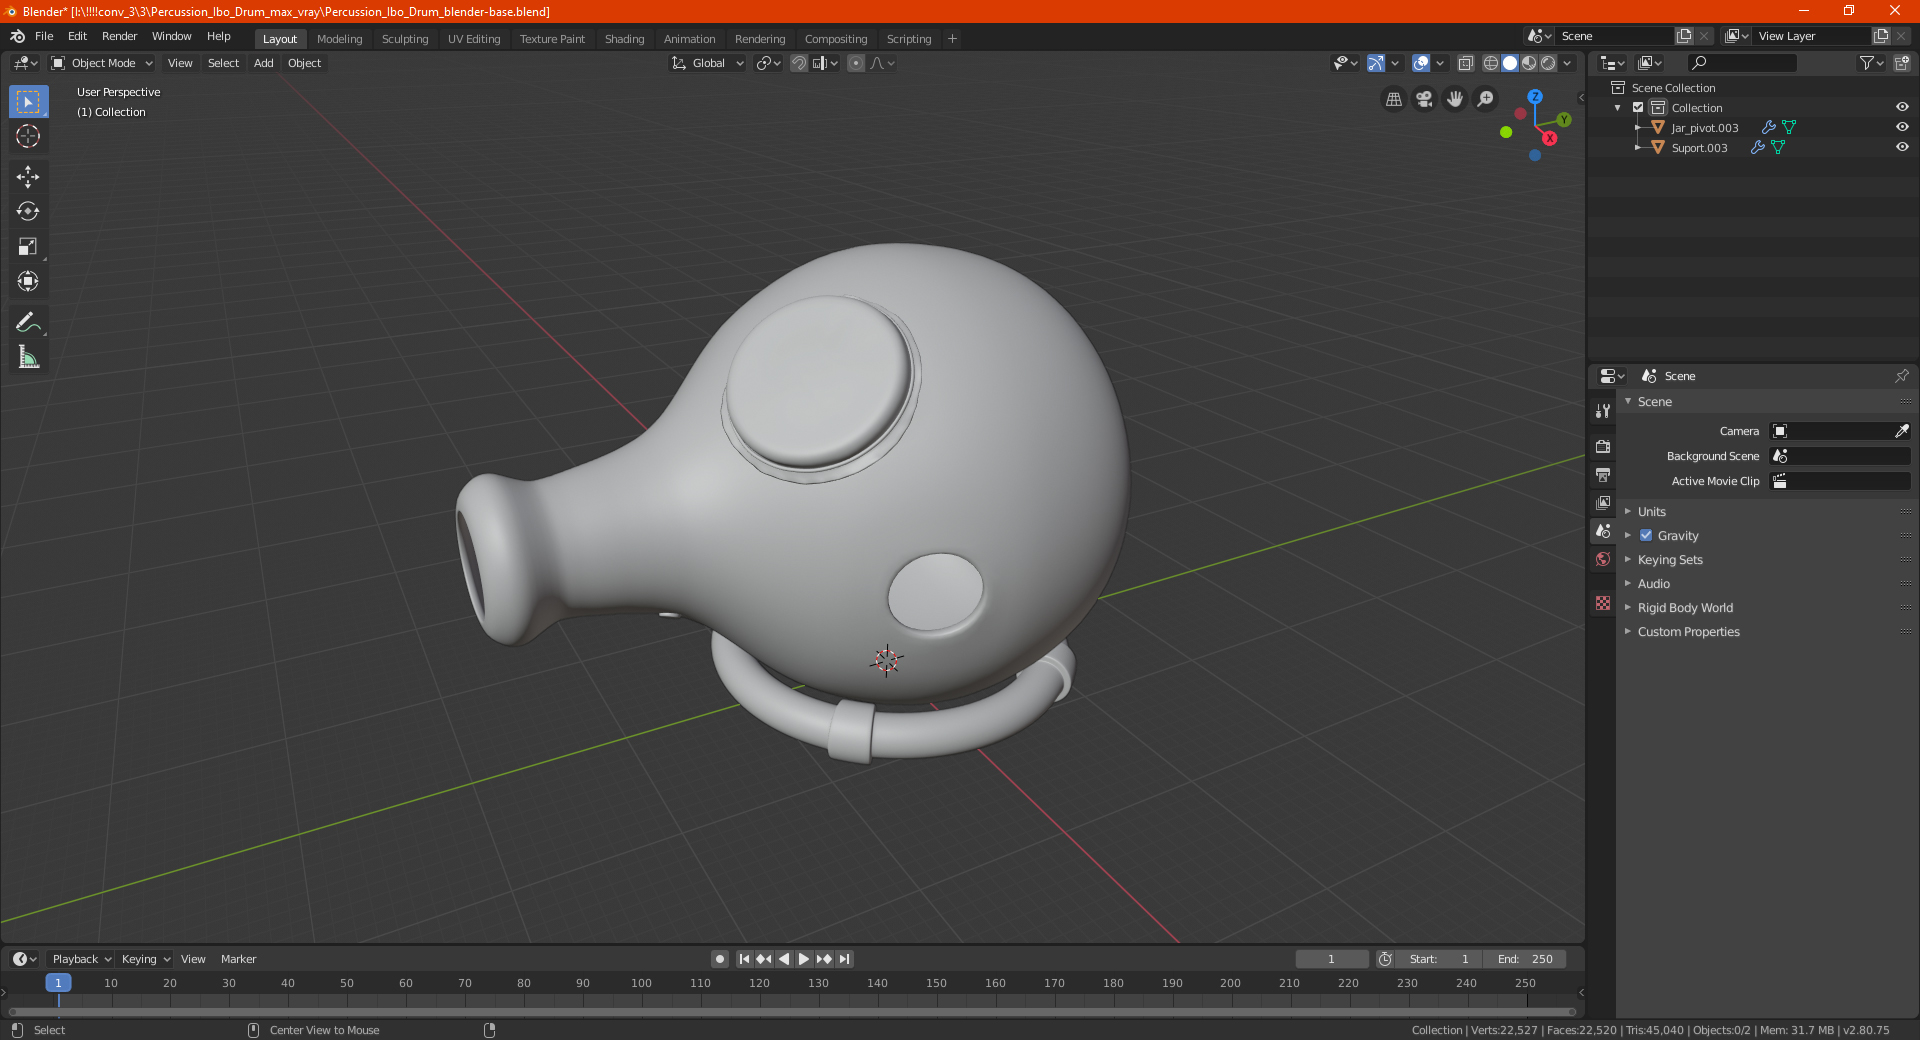Toggle X-ray view mode
The width and height of the screenshot is (1920, 1040).
[x=1466, y=63]
